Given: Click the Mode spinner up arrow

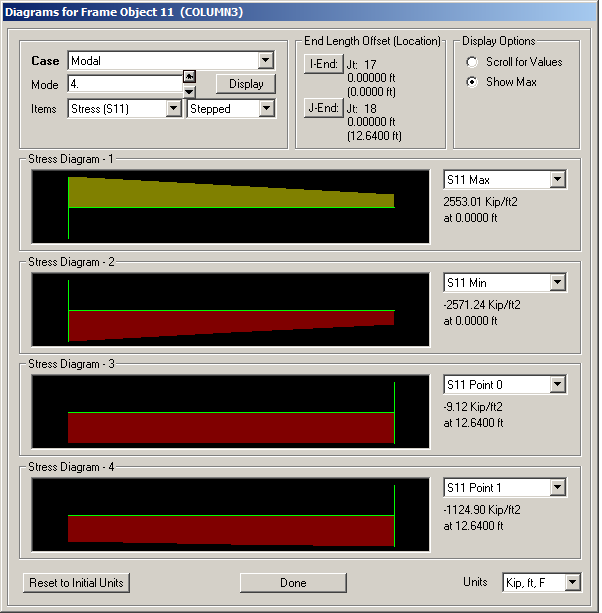Looking at the screenshot, I should 189,76.
